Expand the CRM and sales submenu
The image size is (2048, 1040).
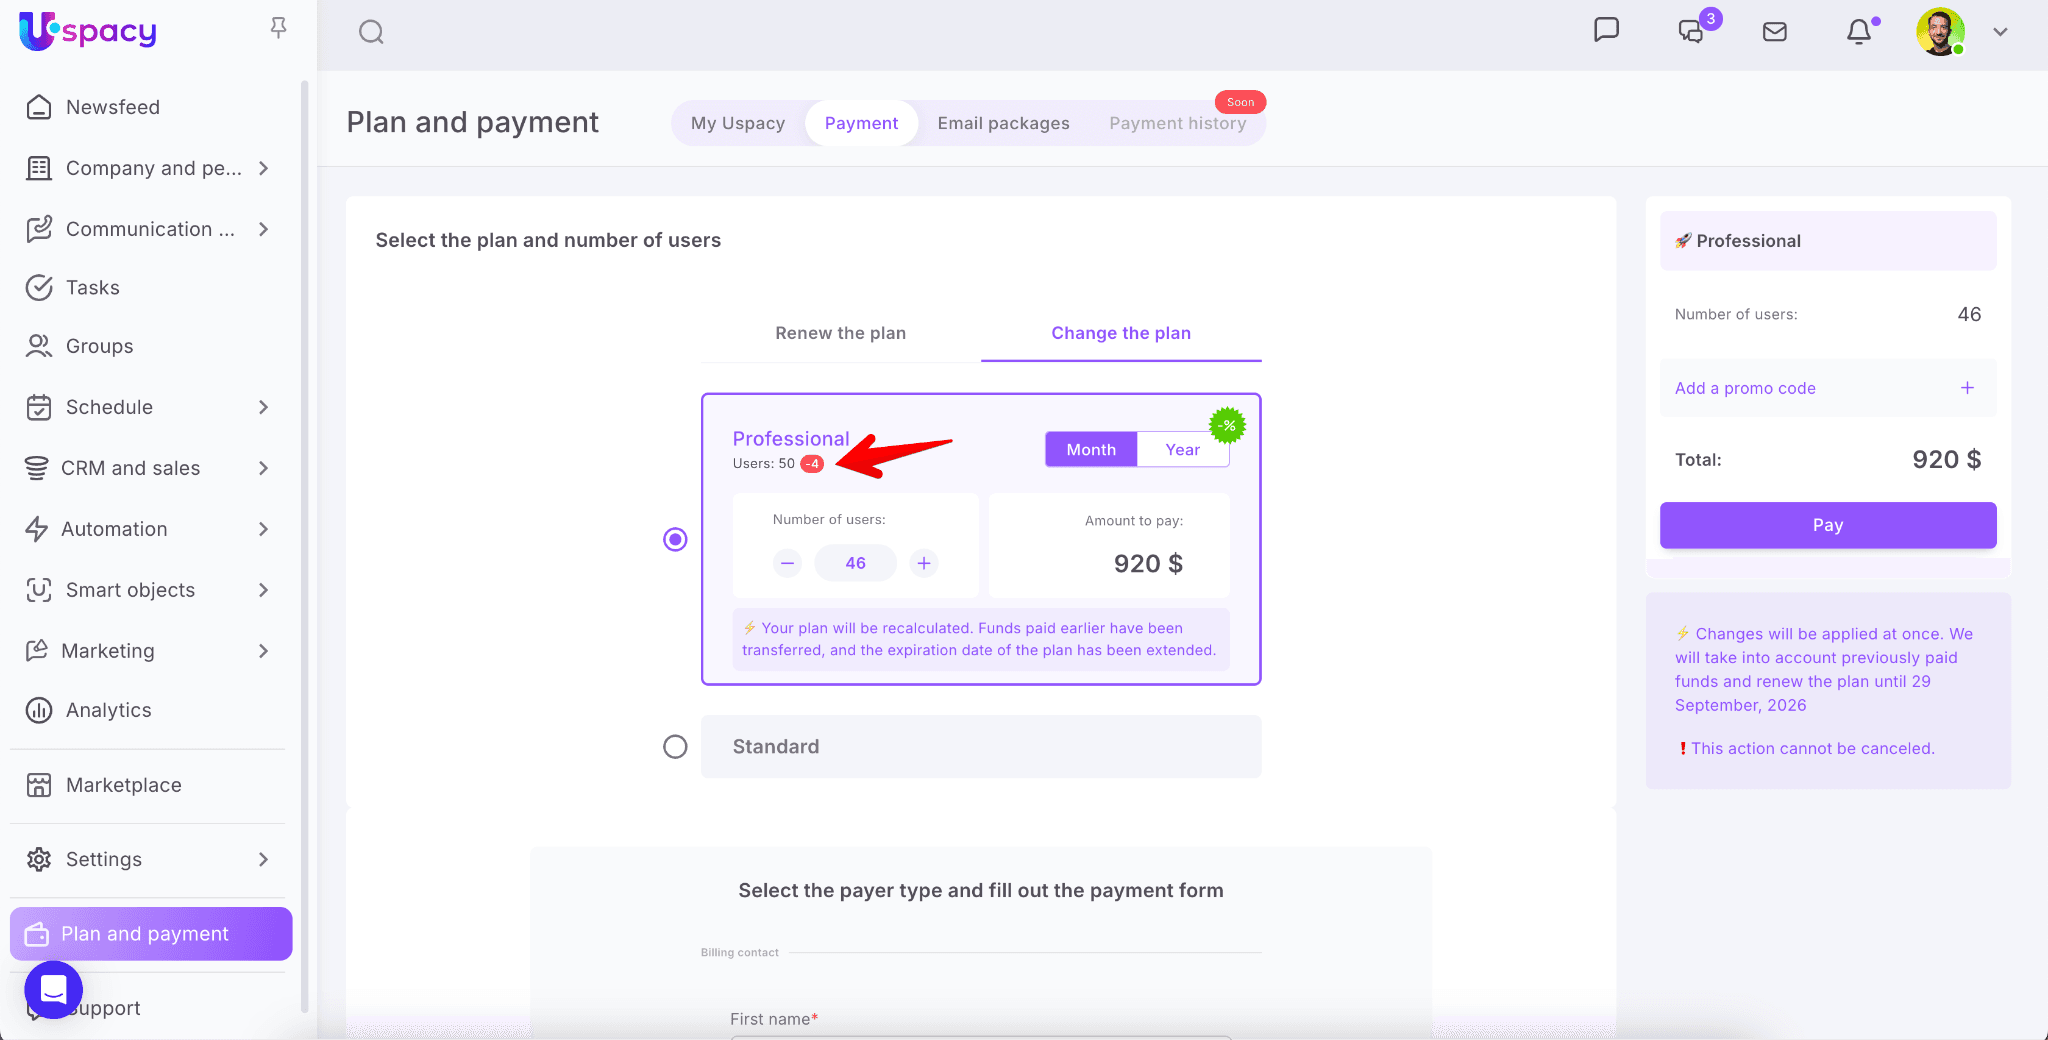click(263, 468)
